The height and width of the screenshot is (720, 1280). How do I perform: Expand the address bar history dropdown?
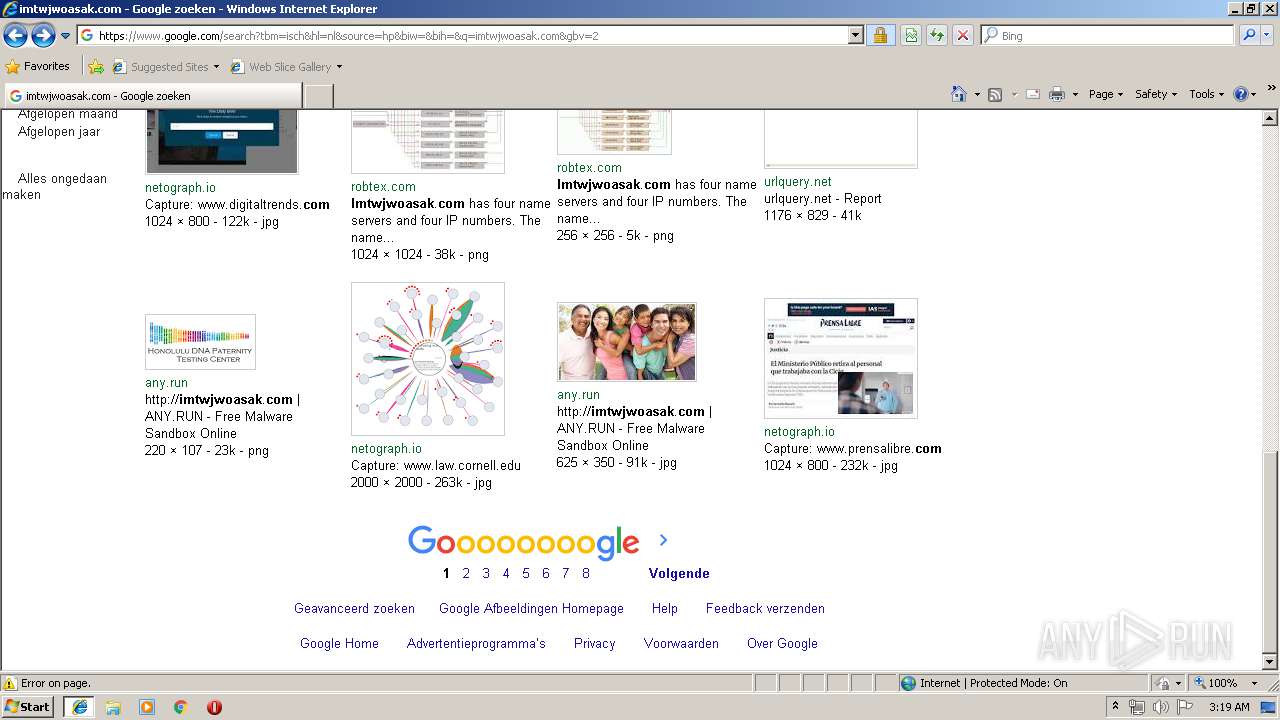tap(855, 36)
